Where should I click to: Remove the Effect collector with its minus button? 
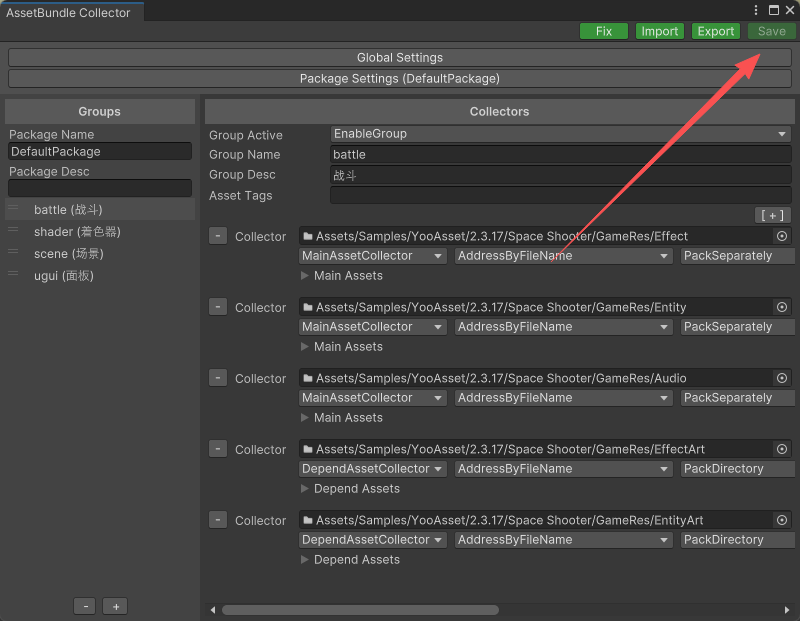tap(218, 236)
